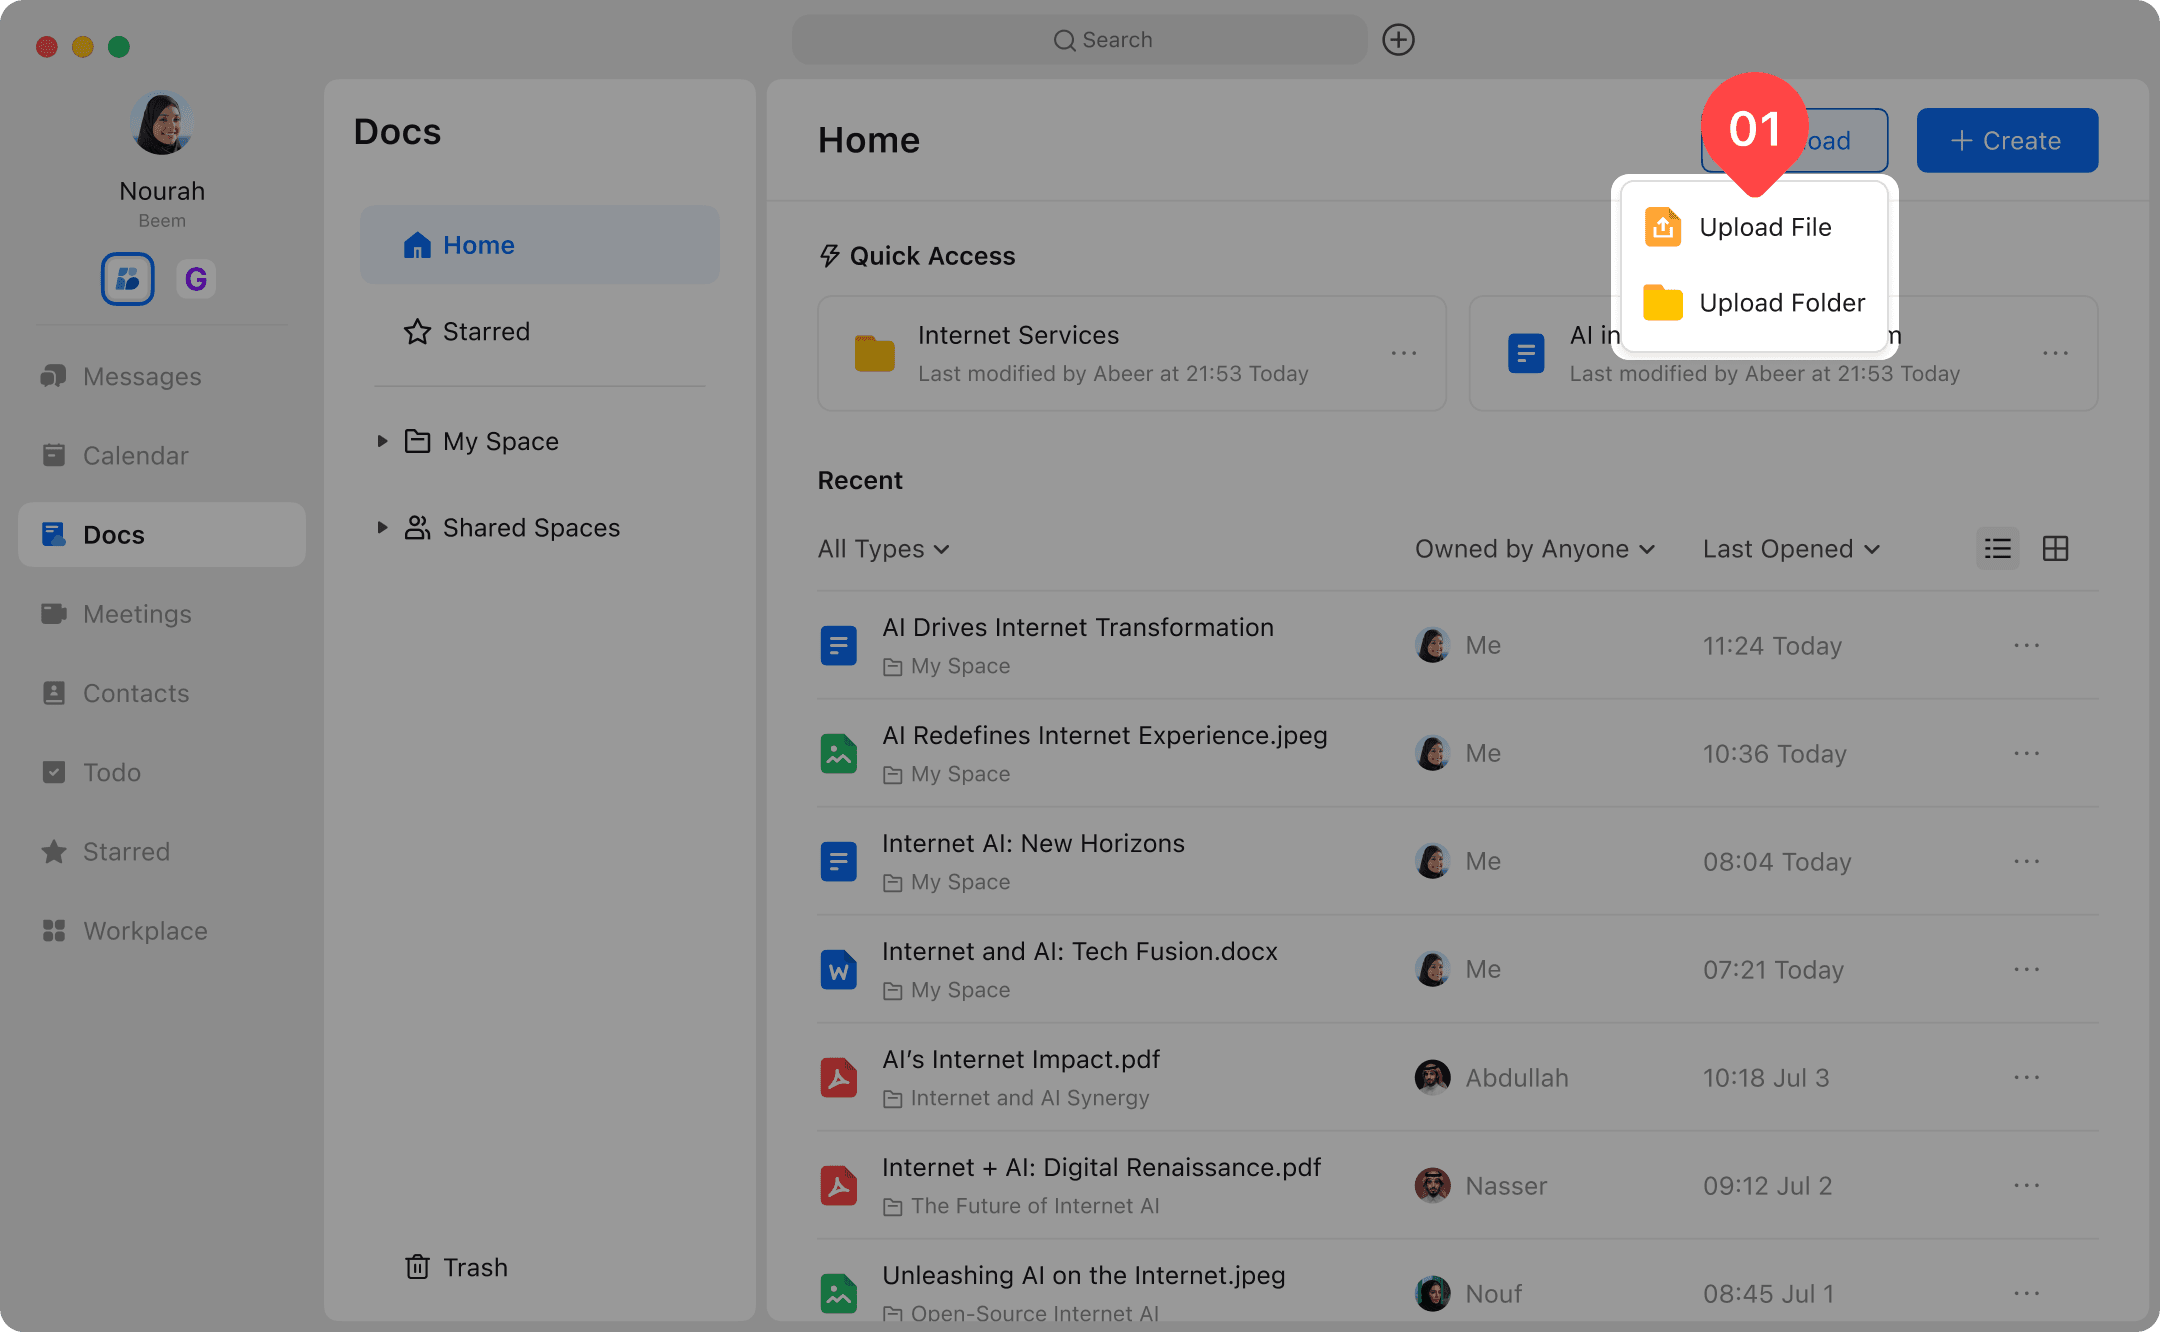Open the All Types filter dropdown

[x=883, y=549]
